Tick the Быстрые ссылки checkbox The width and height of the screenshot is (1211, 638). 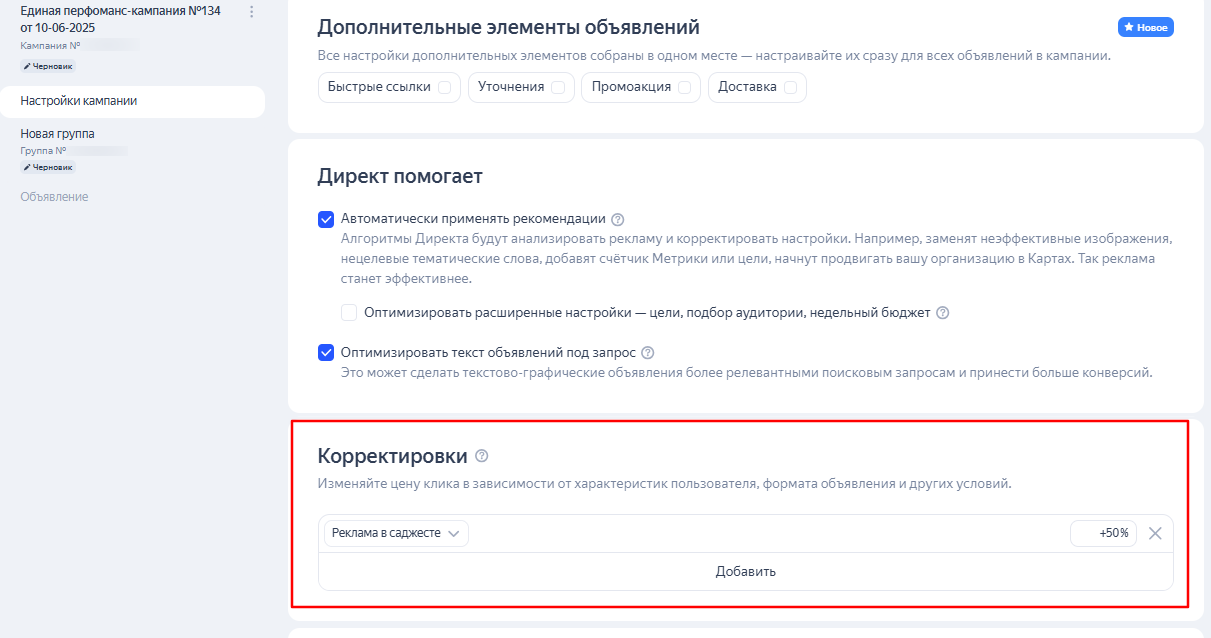444,87
